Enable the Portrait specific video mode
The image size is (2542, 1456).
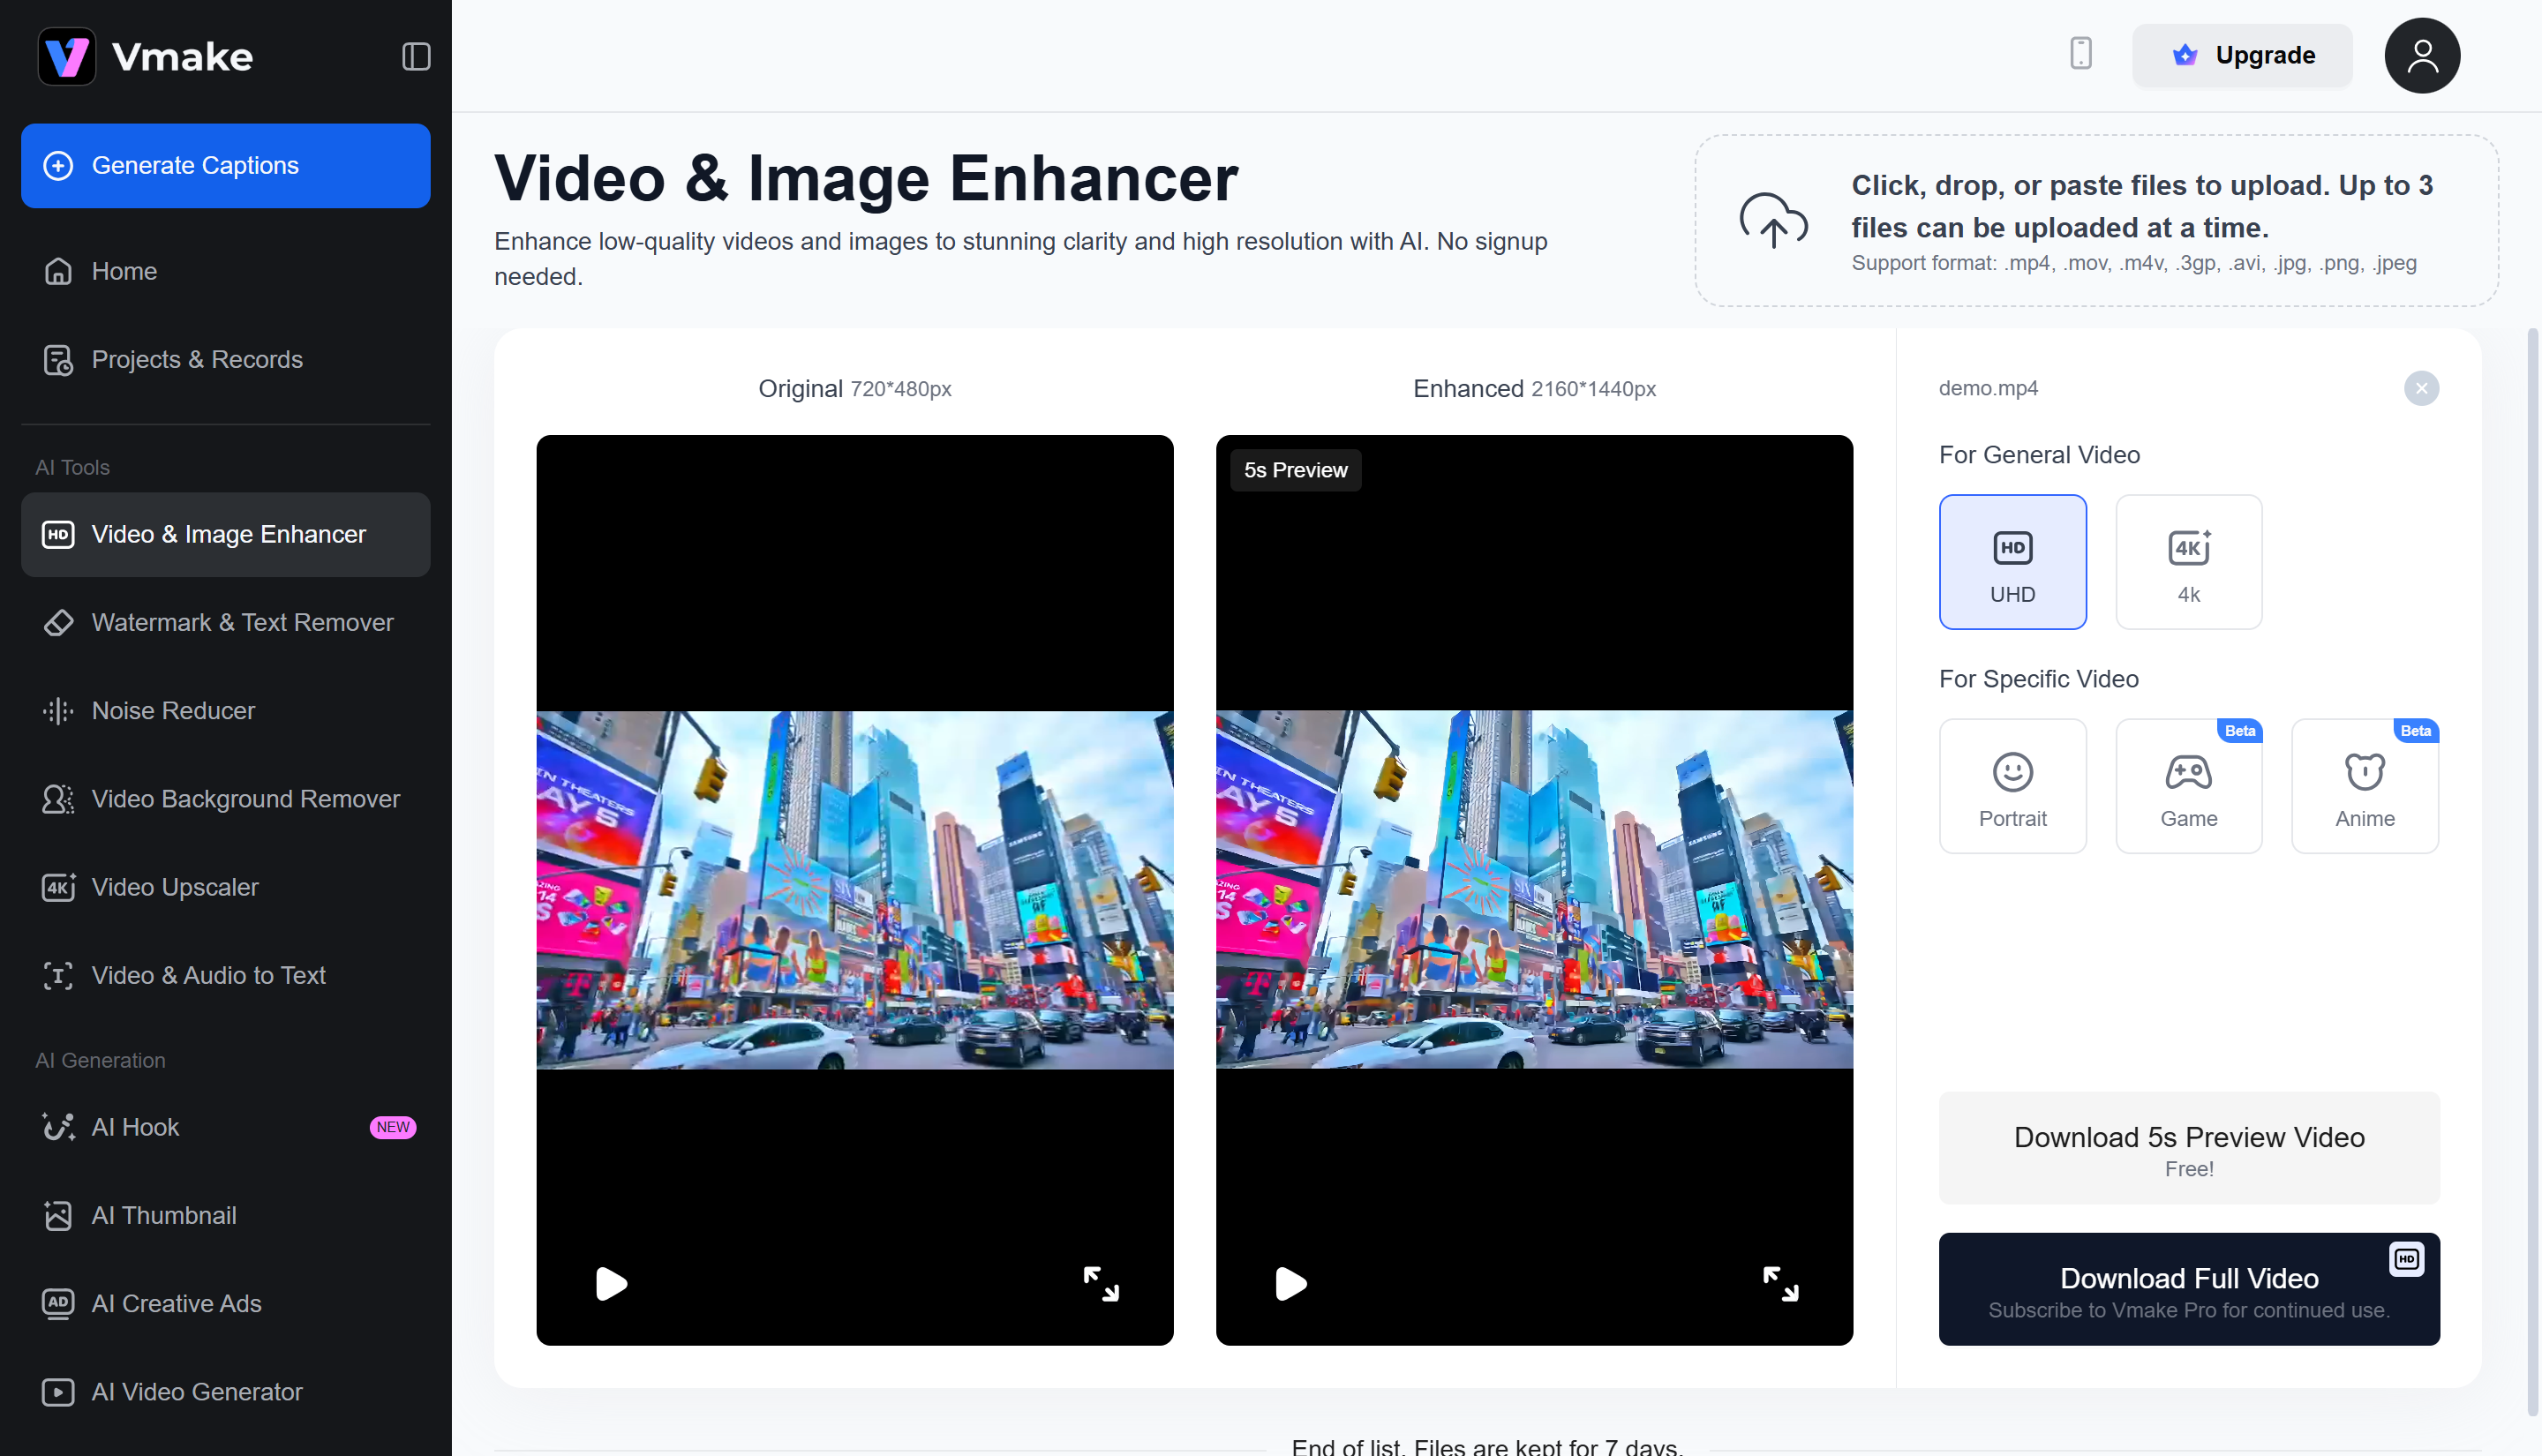click(2012, 785)
